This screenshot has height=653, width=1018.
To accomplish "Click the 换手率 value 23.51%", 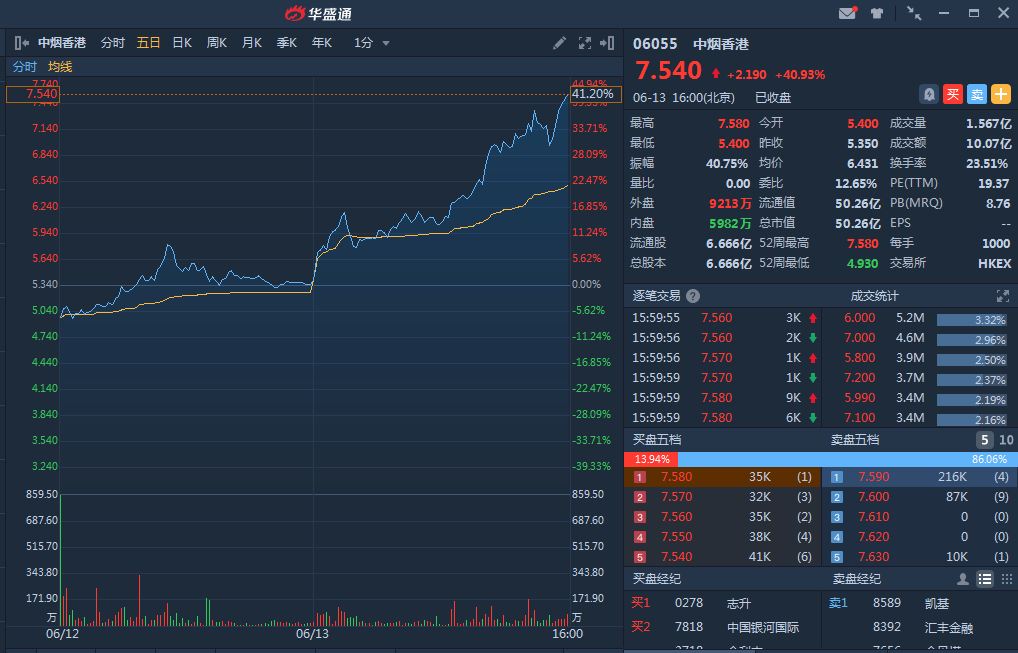I will click(987, 164).
